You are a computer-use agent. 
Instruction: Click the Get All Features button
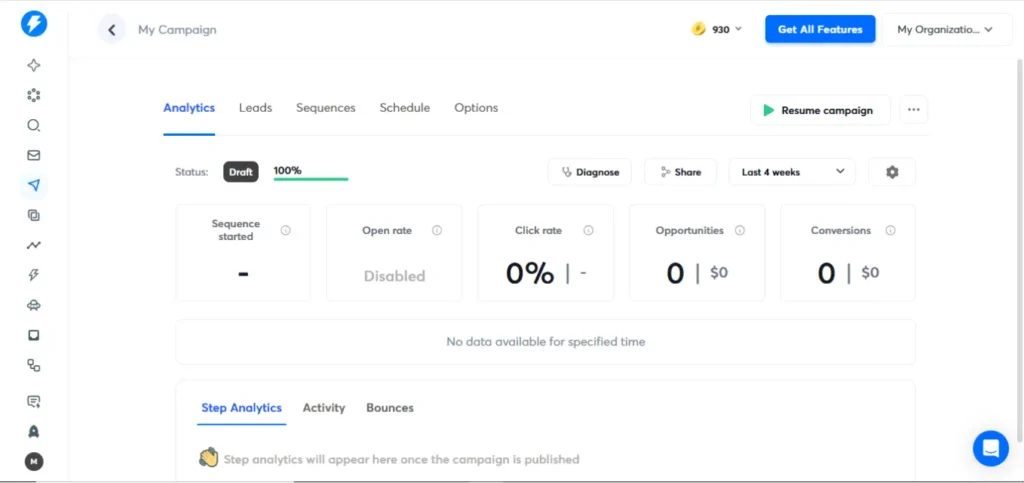click(820, 29)
